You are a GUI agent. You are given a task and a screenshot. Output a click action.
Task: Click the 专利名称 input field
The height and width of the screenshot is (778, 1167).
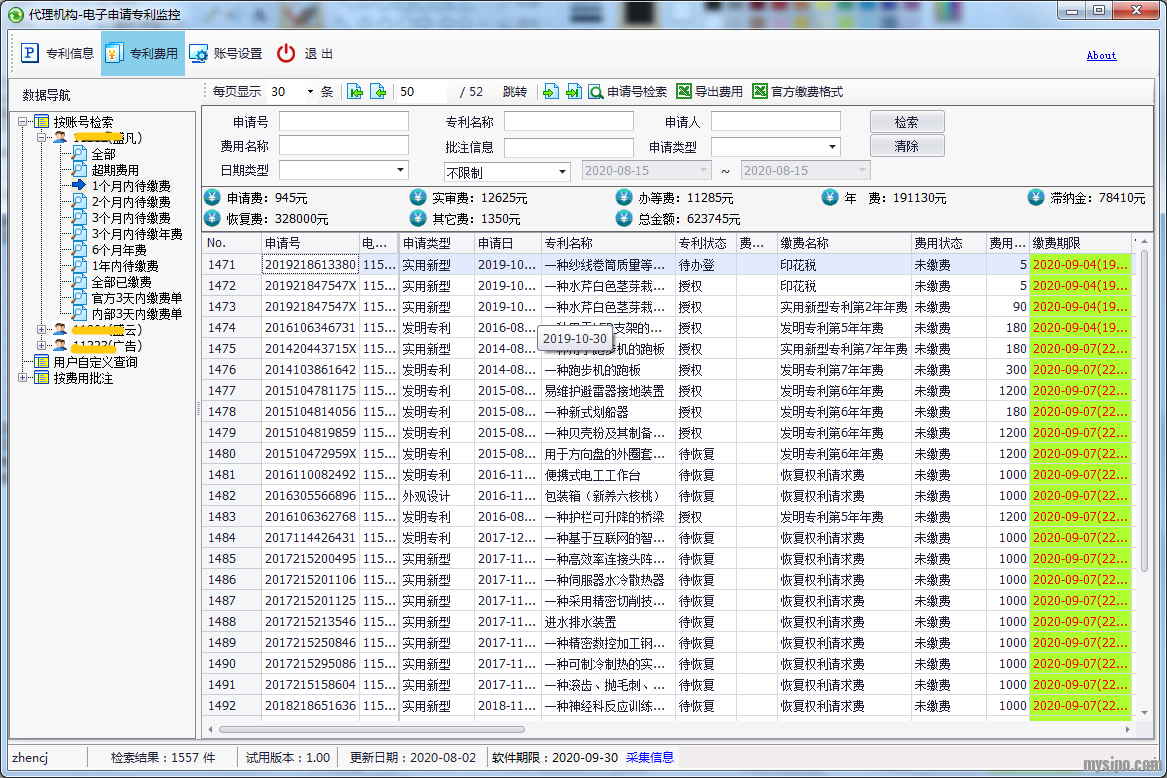[x=568, y=122]
